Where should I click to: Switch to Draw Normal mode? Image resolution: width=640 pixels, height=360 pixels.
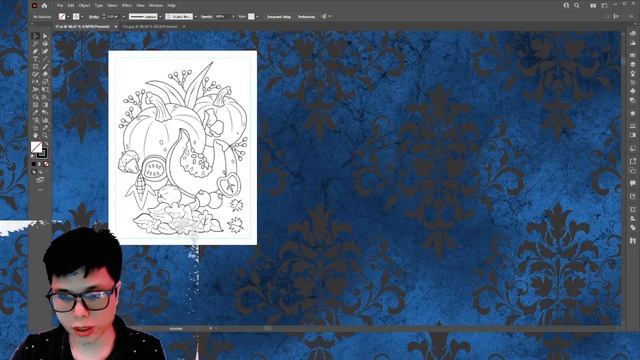pyautogui.click(x=34, y=172)
